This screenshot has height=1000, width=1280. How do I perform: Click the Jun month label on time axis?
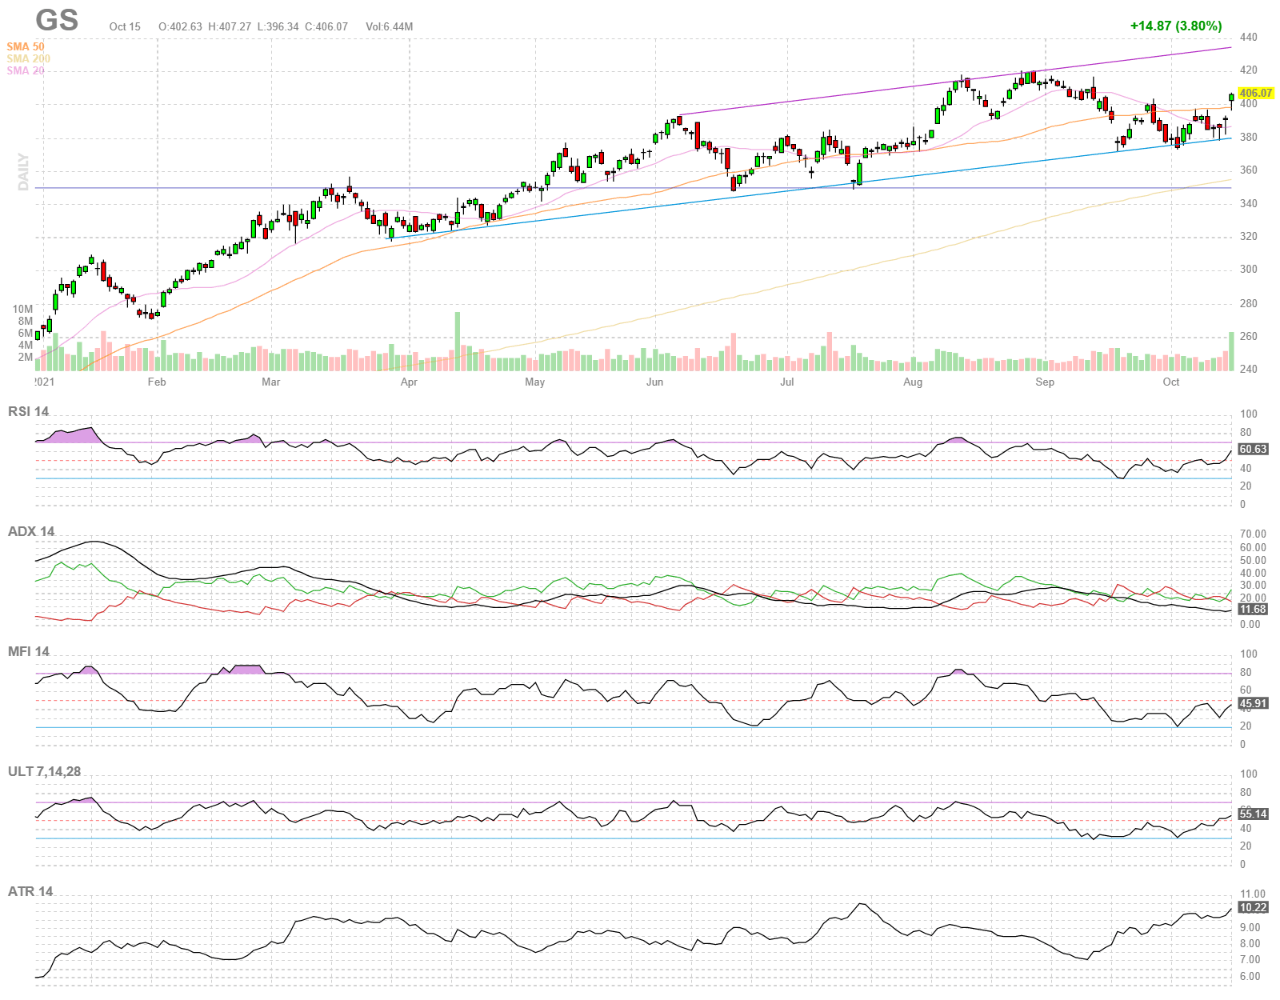654,382
